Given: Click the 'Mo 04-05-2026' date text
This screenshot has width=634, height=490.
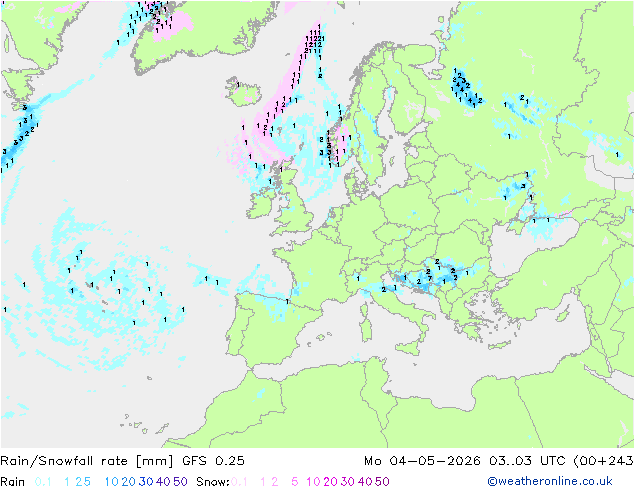Looking at the screenshot, I should pyautogui.click(x=422, y=461).
